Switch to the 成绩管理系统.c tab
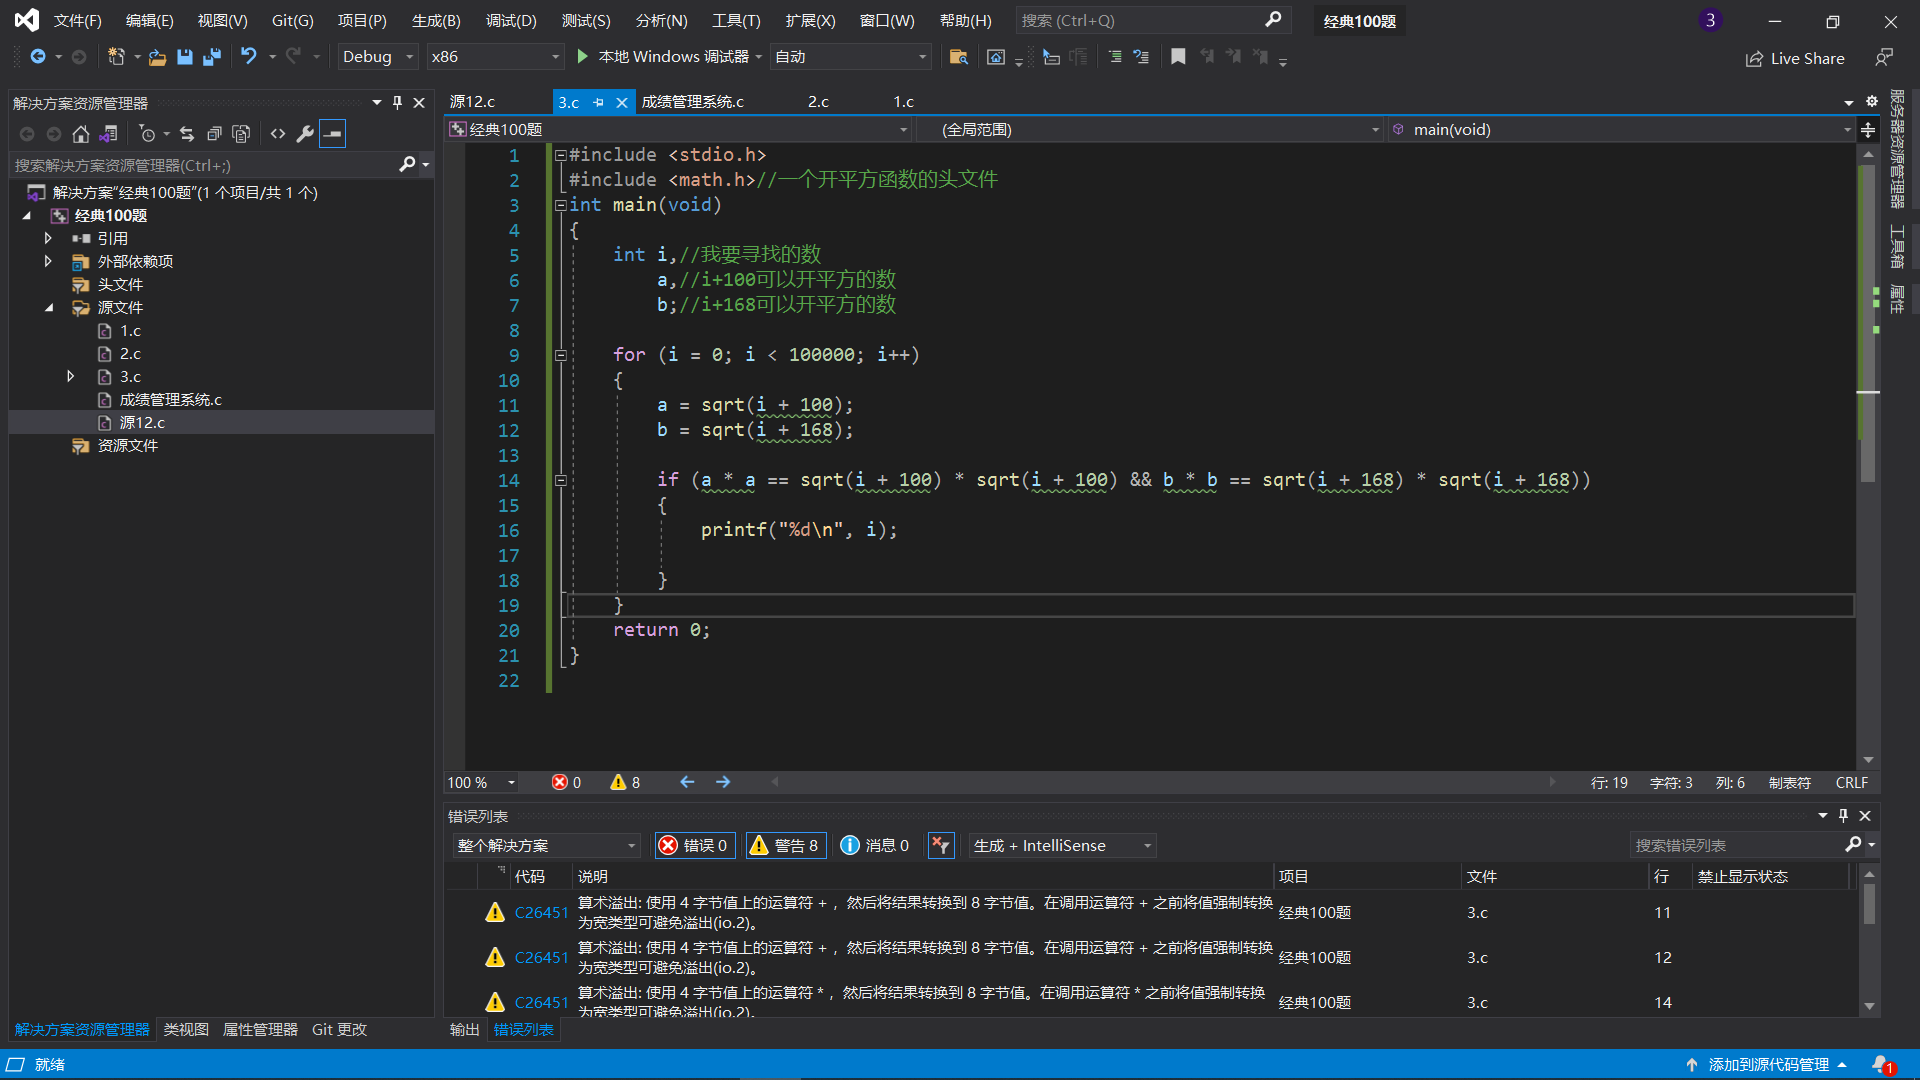This screenshot has height=1080, width=1920. pos(692,102)
